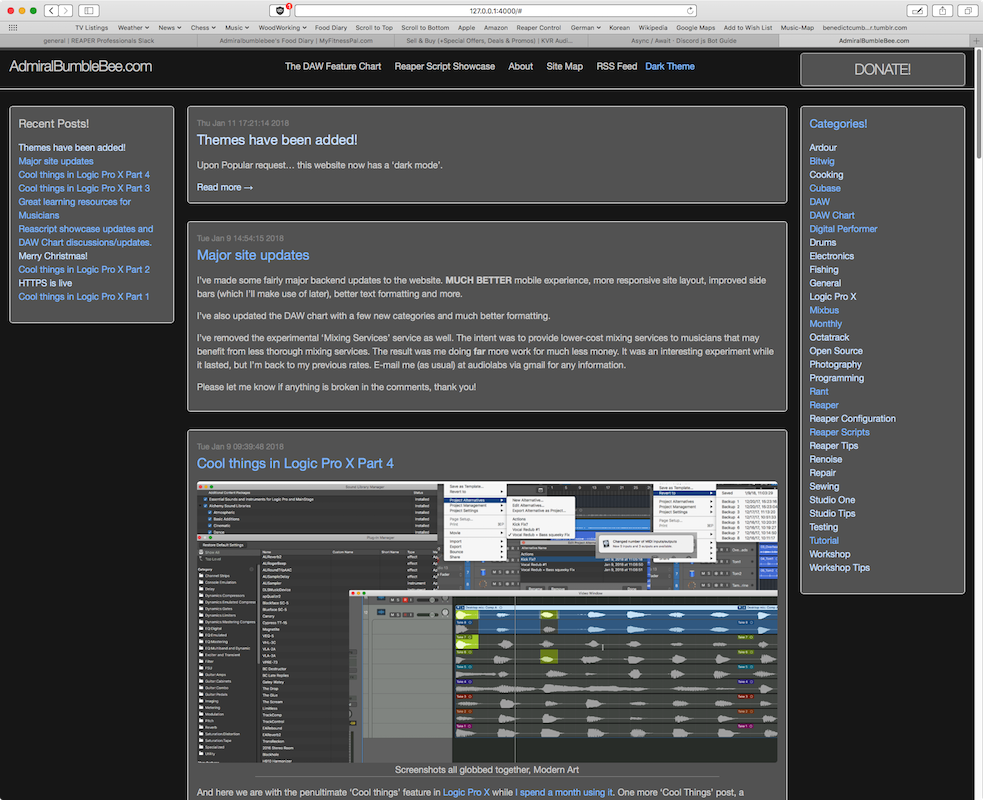Open the Share sheet
This screenshot has width=983, height=800.
click(942, 9)
